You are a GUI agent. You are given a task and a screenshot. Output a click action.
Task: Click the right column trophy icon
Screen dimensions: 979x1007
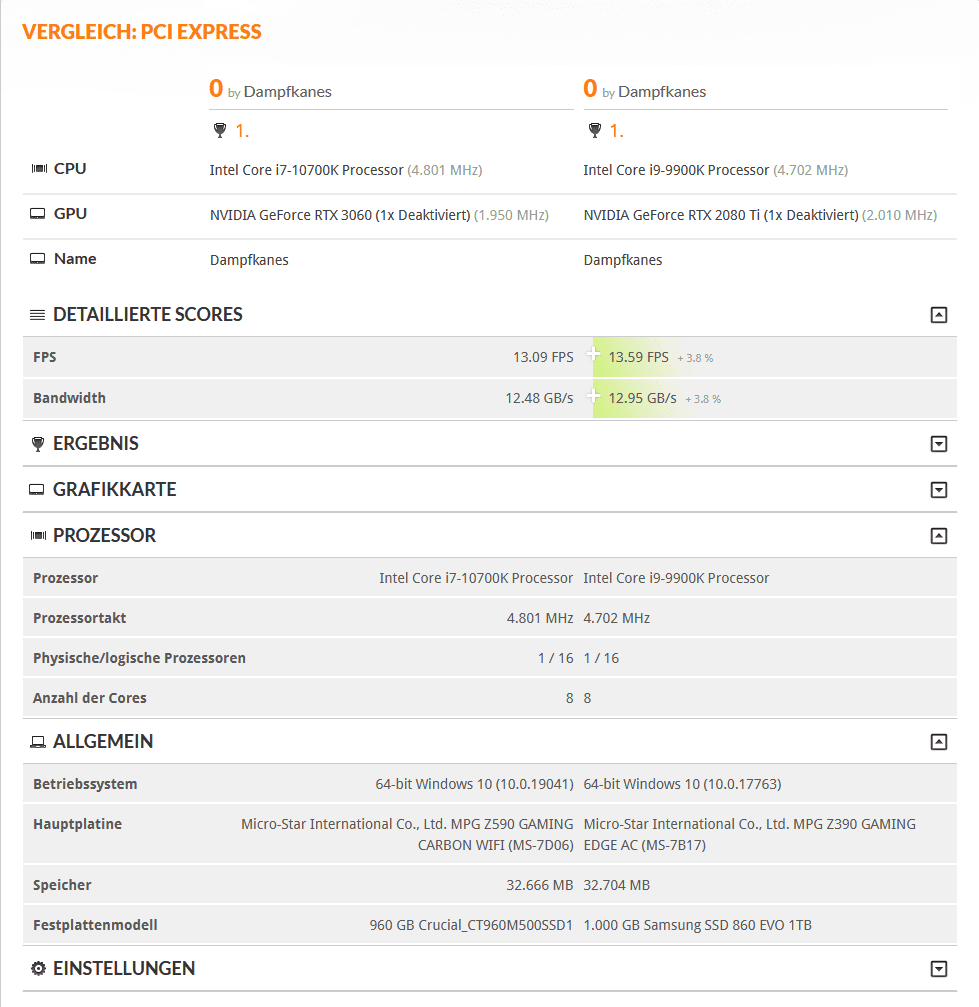pyautogui.click(x=594, y=130)
